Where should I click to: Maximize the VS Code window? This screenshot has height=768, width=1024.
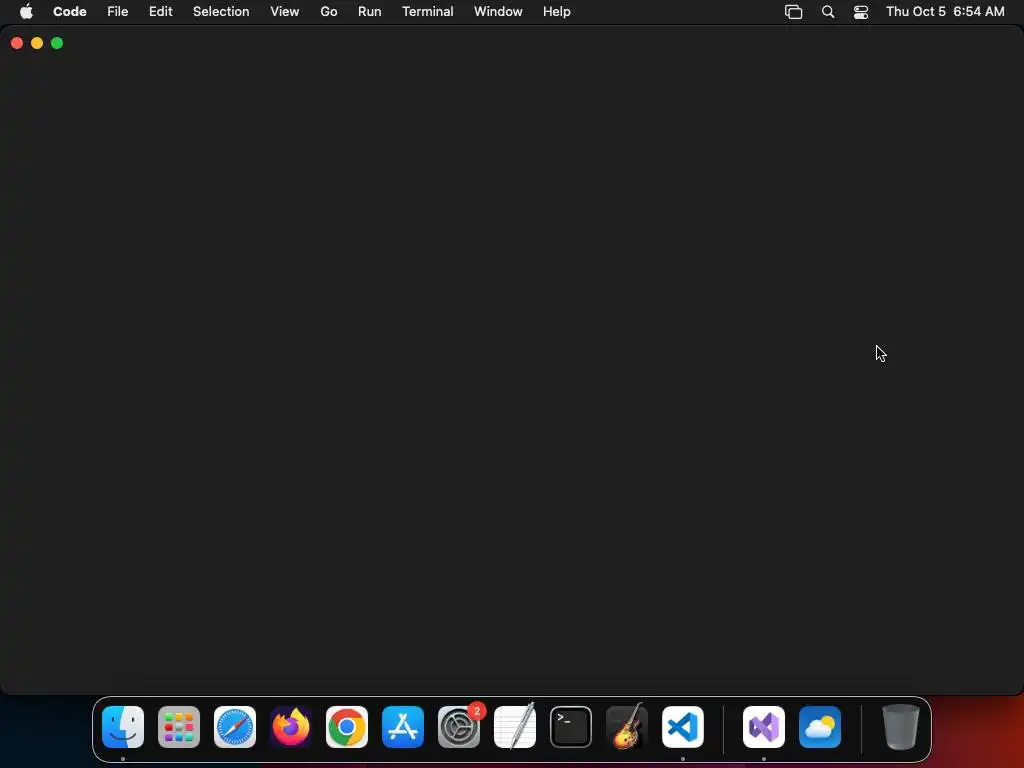57,43
